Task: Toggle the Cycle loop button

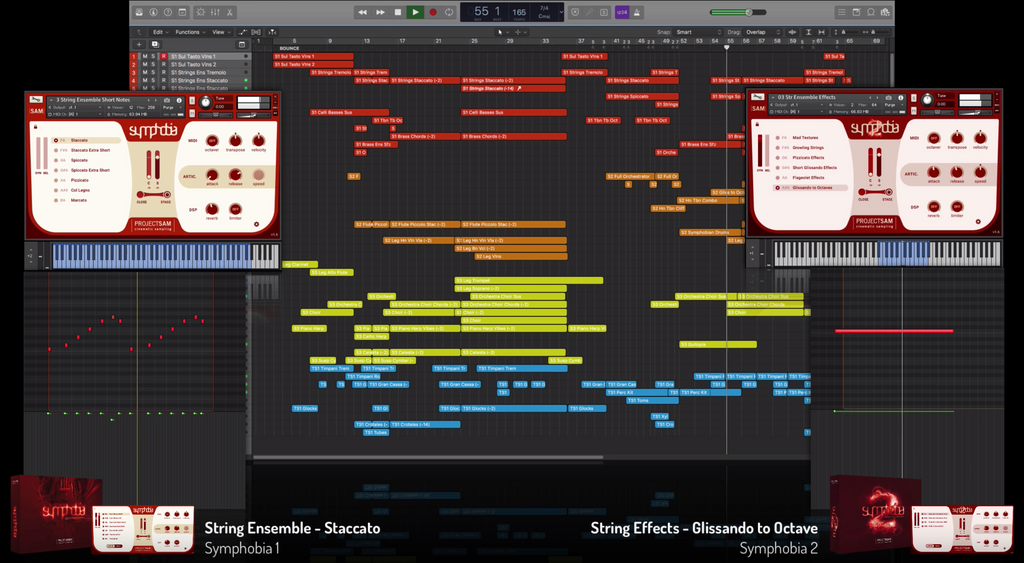Action: 449,12
